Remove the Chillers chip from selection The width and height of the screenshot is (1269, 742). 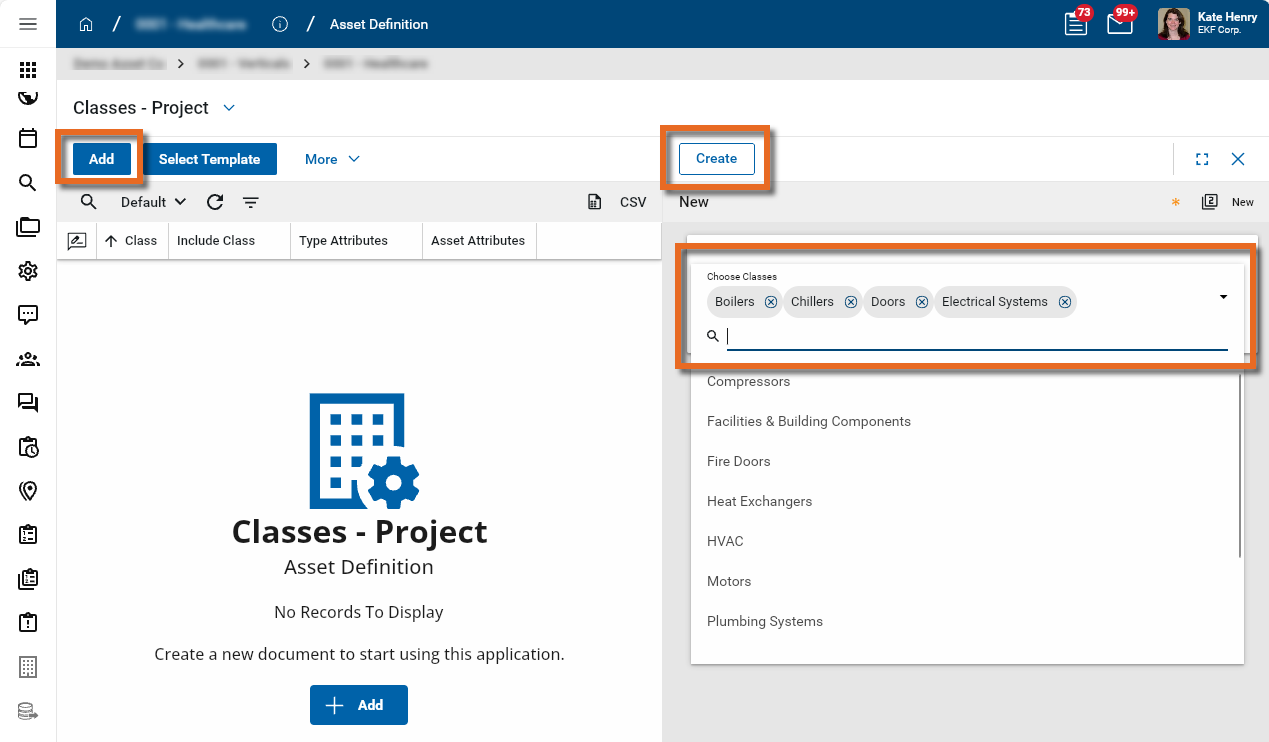pos(851,302)
